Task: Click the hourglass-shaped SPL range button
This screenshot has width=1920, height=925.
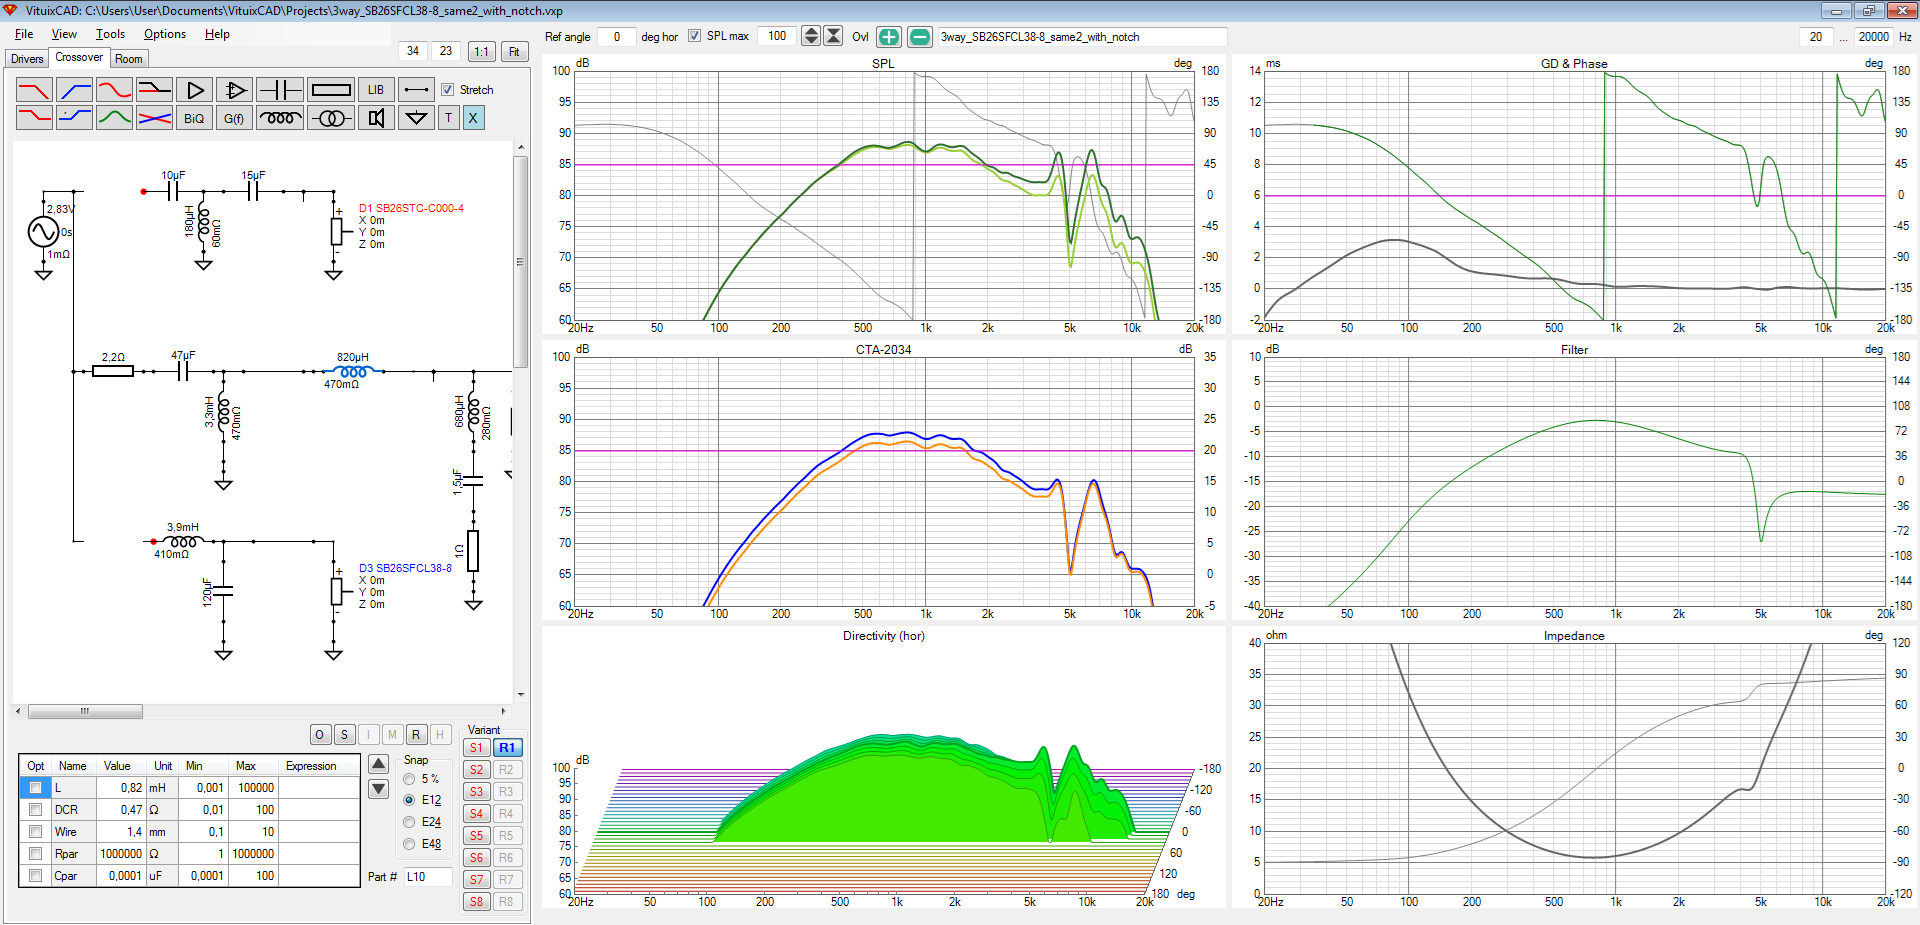Action: tap(833, 36)
